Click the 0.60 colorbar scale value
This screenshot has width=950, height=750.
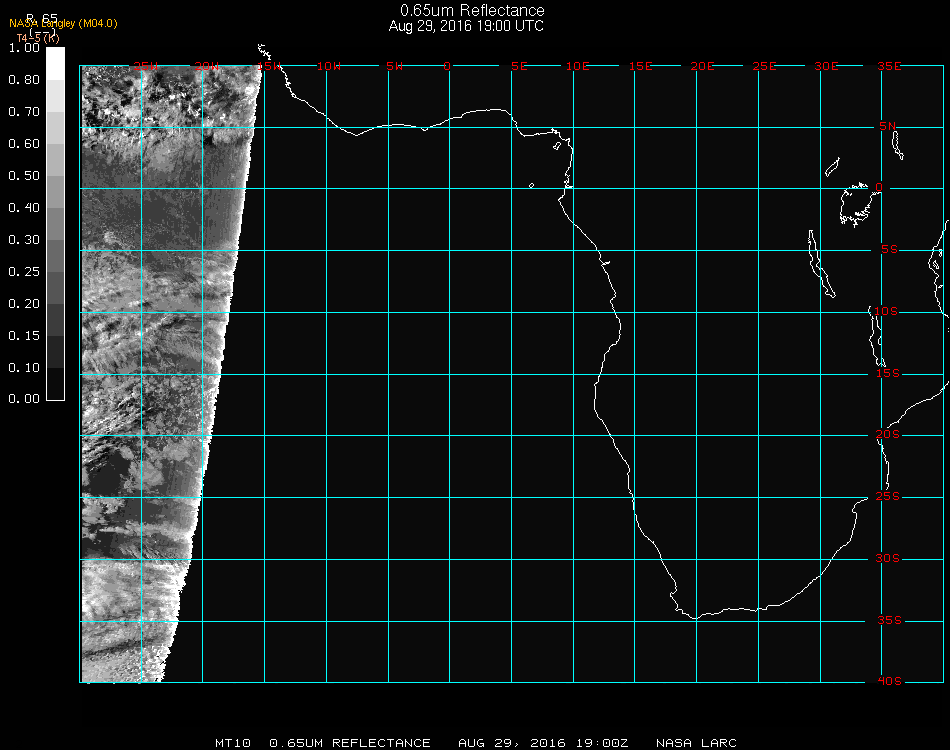(x=24, y=144)
